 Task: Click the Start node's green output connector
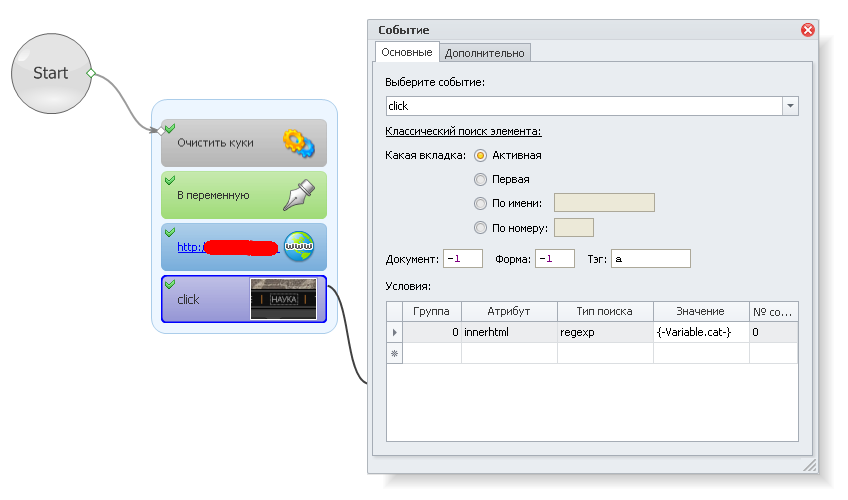pyautogui.click(x=91, y=73)
